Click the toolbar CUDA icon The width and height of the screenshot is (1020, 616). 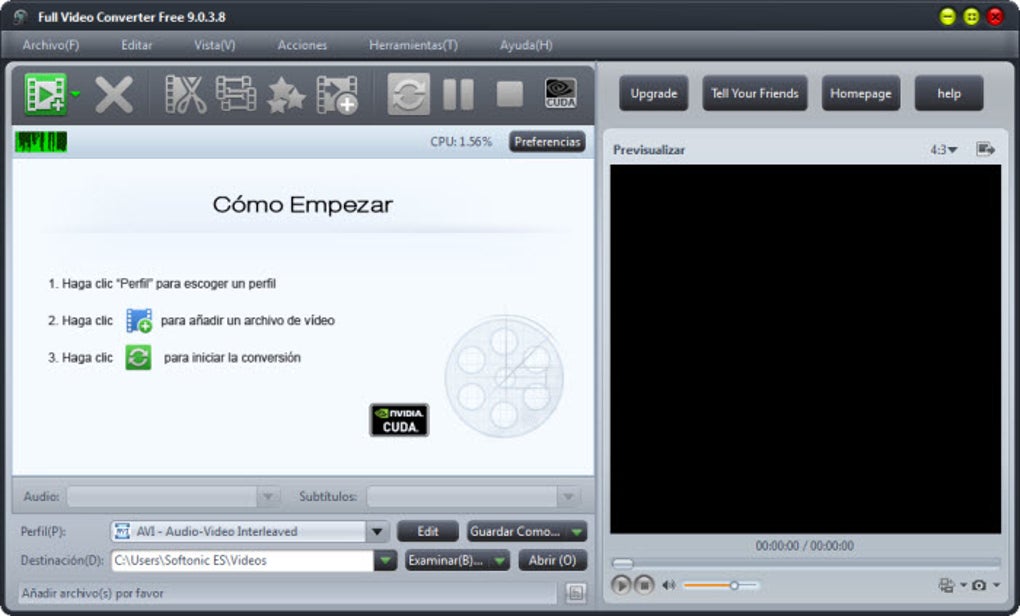560,94
